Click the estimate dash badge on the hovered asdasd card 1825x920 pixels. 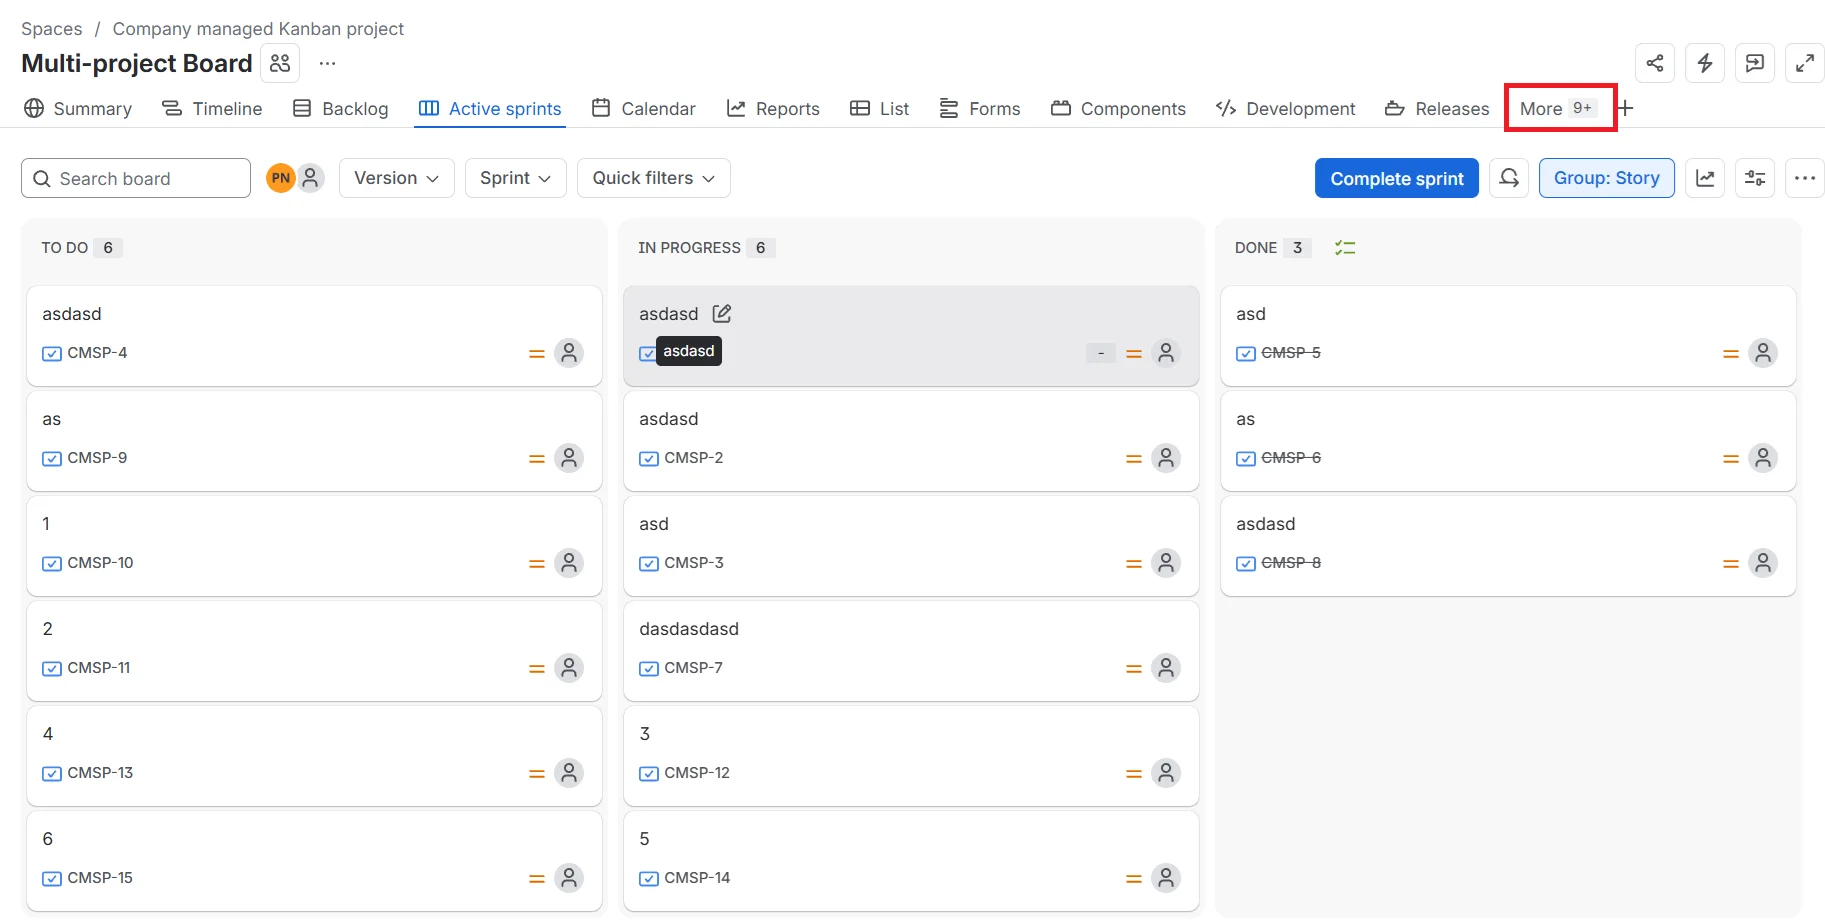(x=1101, y=353)
